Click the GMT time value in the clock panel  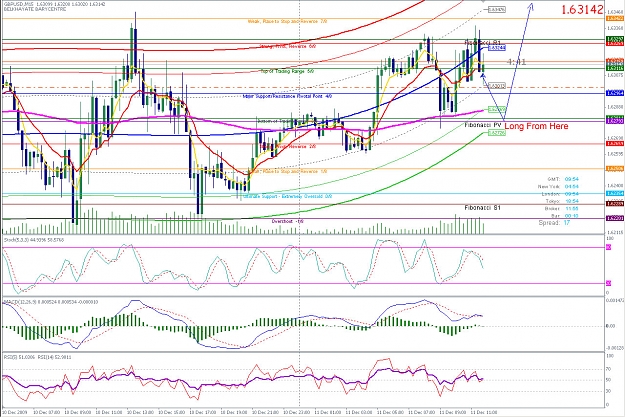click(x=572, y=179)
